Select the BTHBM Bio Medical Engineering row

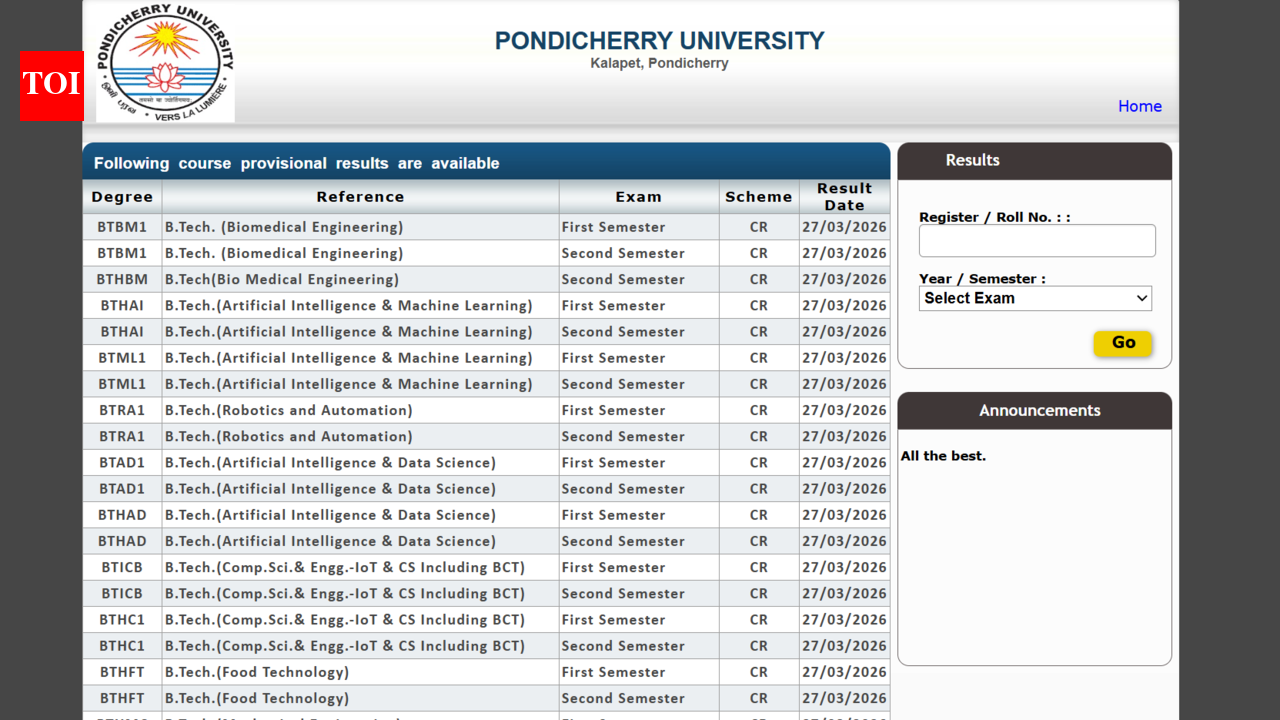tap(360, 279)
